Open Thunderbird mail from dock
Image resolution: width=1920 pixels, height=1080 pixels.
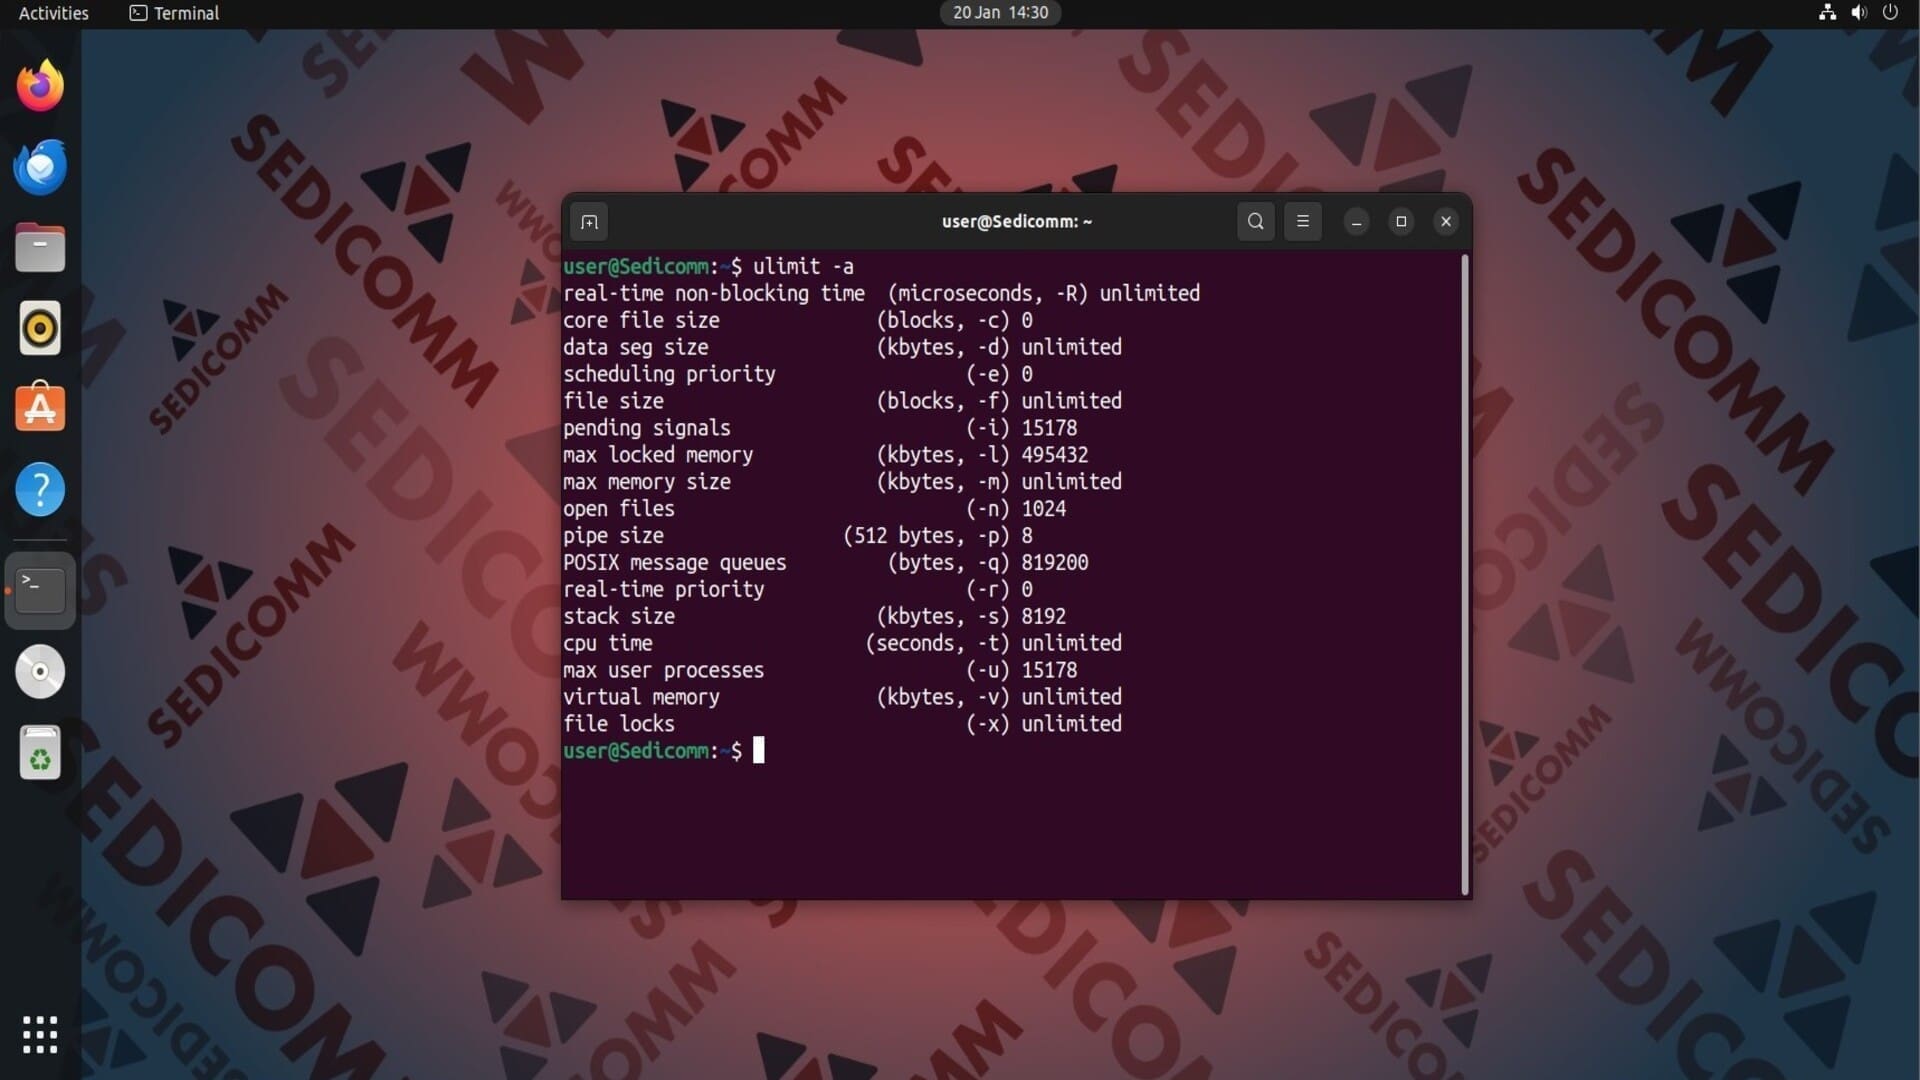[40, 167]
